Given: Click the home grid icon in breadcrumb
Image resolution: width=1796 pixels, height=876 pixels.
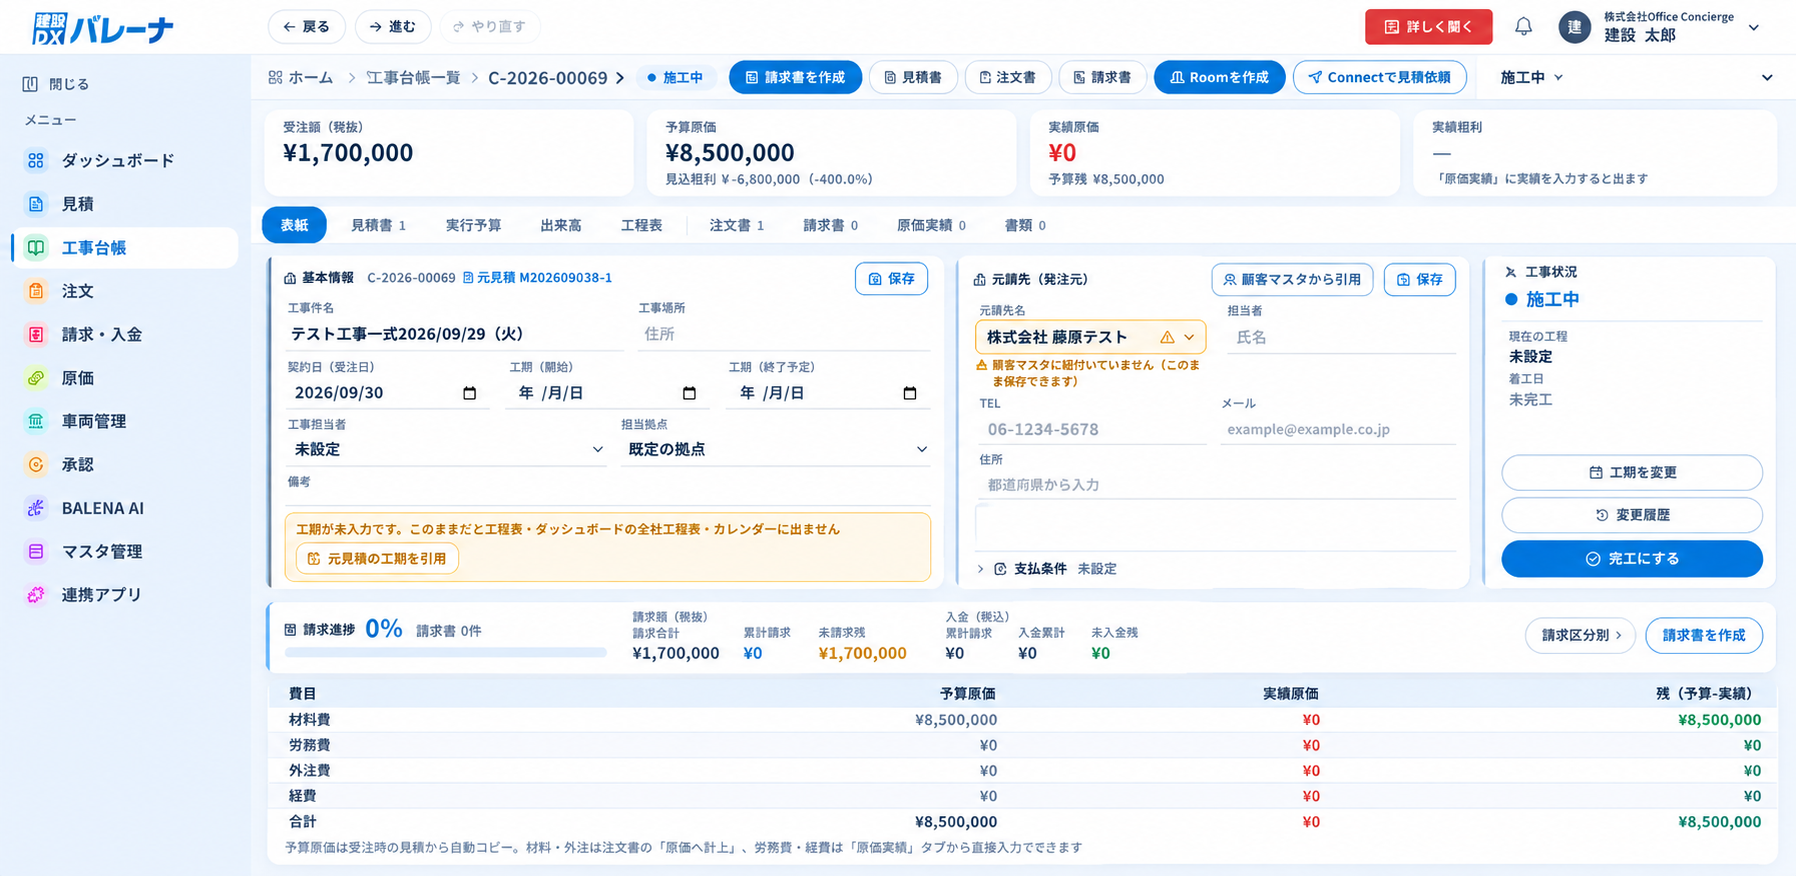Looking at the screenshot, I should tap(275, 77).
